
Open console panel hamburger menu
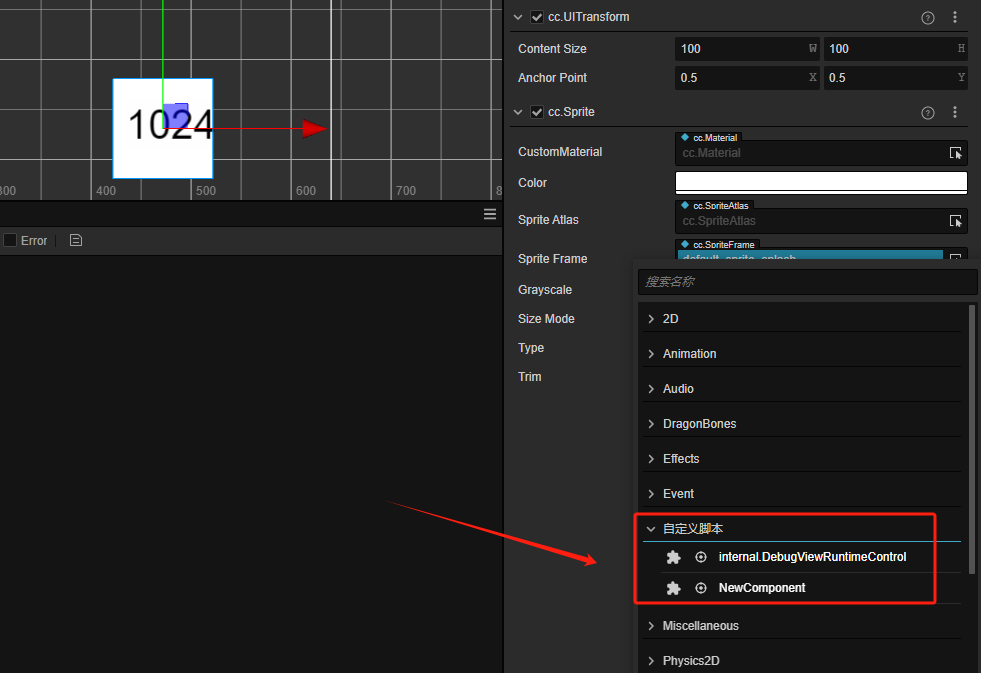pyautogui.click(x=490, y=215)
